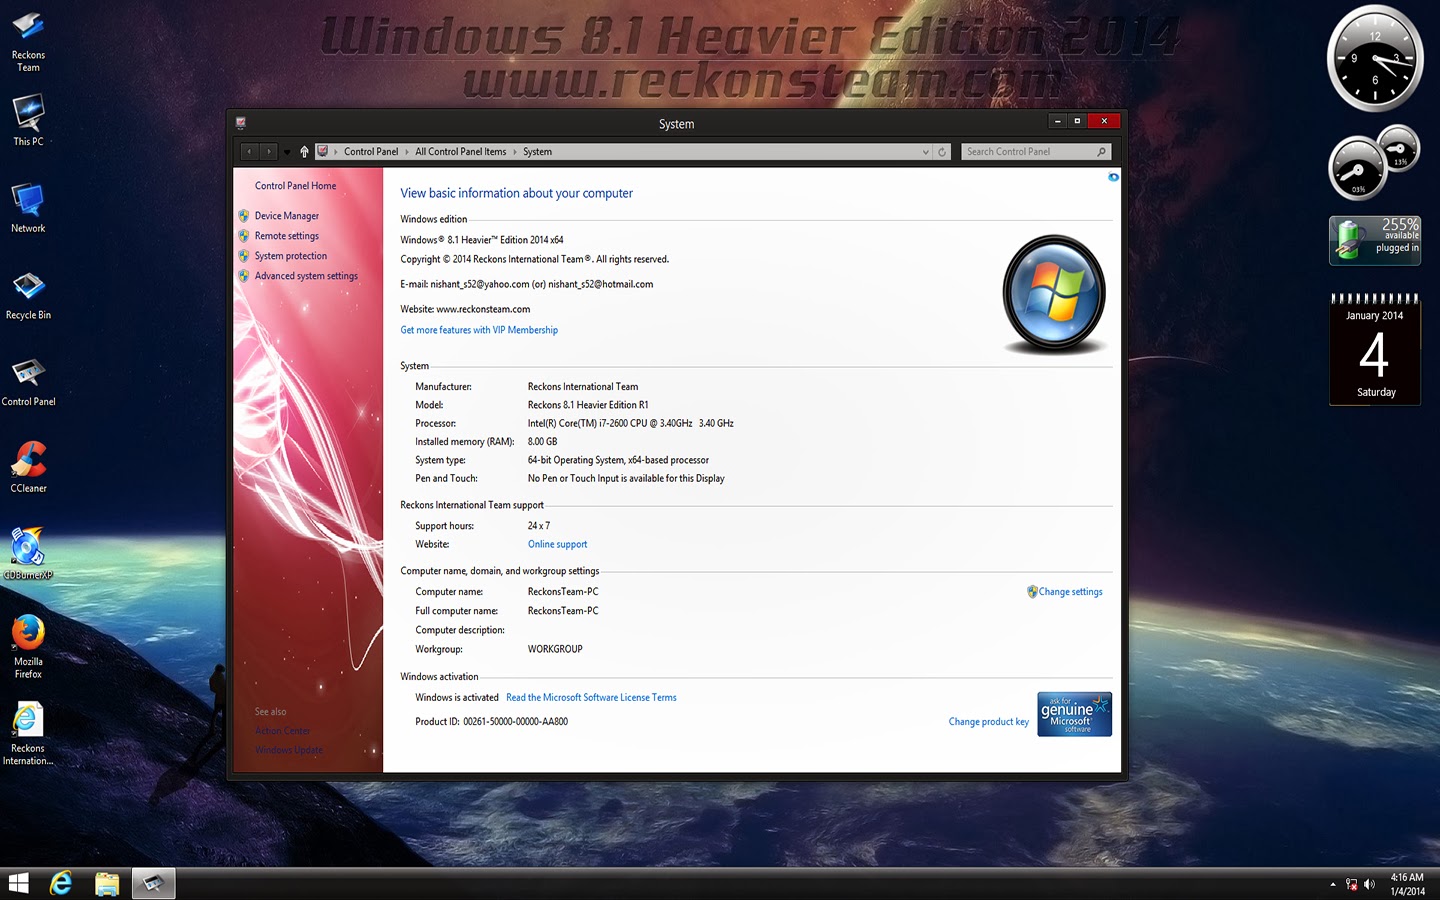The height and width of the screenshot is (900, 1440).
Task: Click the Windows Start button
Action: click(18, 883)
